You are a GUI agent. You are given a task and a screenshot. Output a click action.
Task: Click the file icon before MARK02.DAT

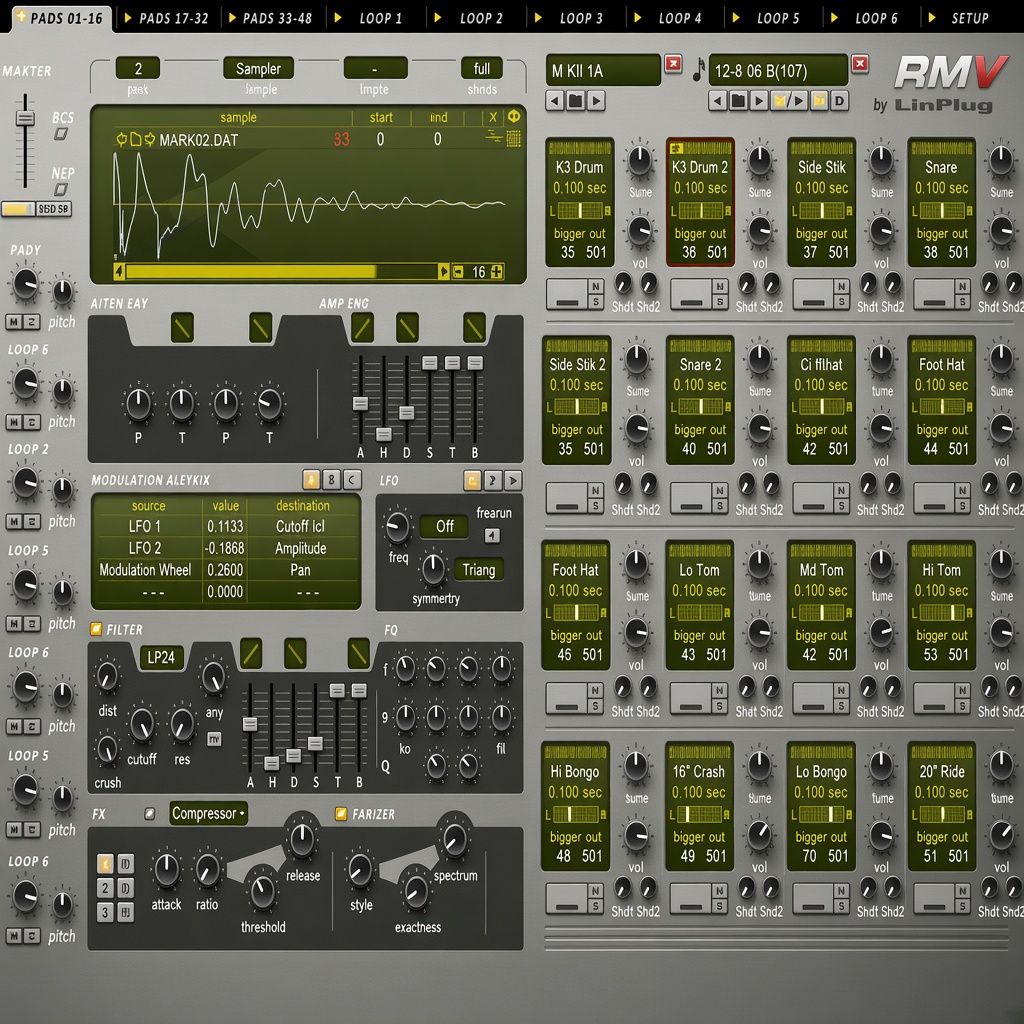(x=136, y=139)
